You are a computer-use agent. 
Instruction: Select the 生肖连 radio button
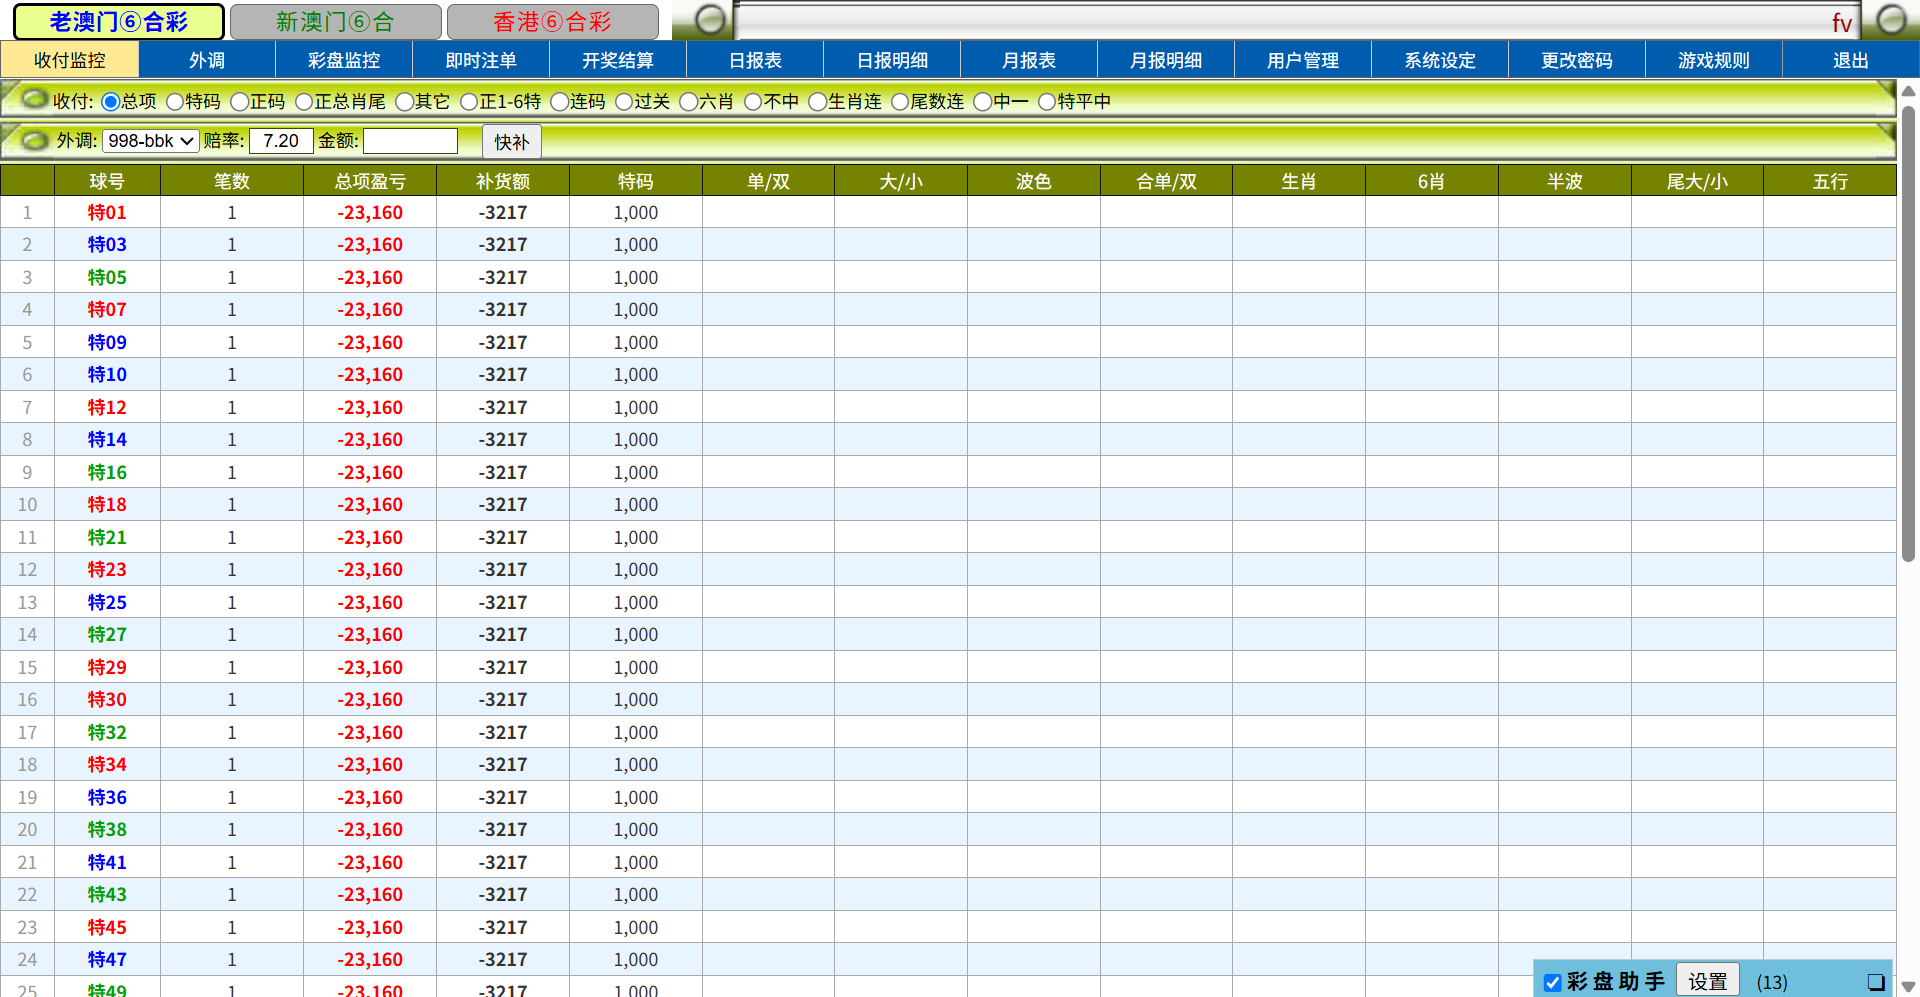pyautogui.click(x=817, y=102)
